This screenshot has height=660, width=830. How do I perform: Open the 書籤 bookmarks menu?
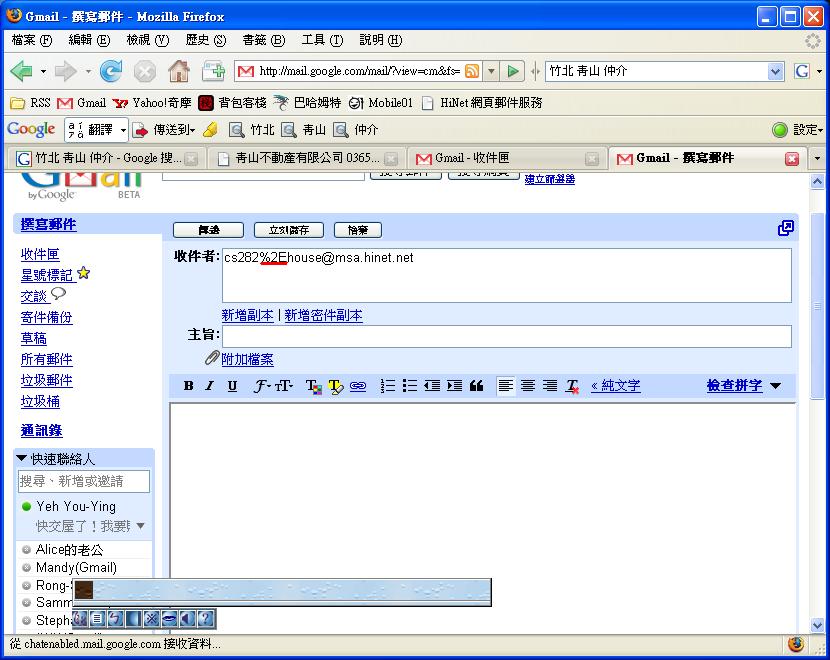coord(263,40)
